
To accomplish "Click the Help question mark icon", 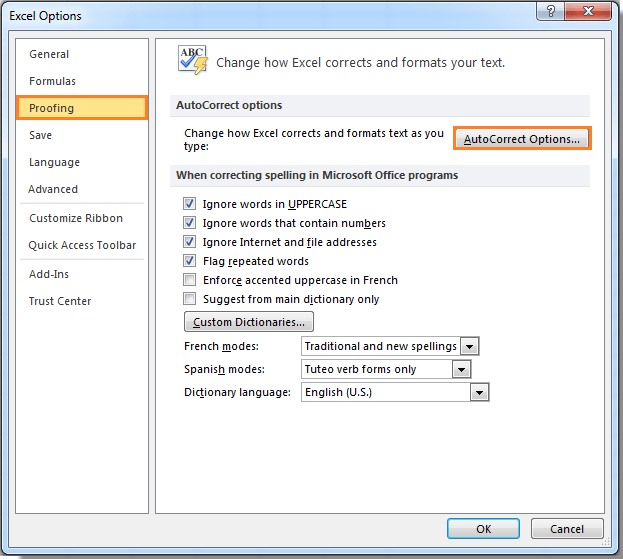I will (550, 11).
